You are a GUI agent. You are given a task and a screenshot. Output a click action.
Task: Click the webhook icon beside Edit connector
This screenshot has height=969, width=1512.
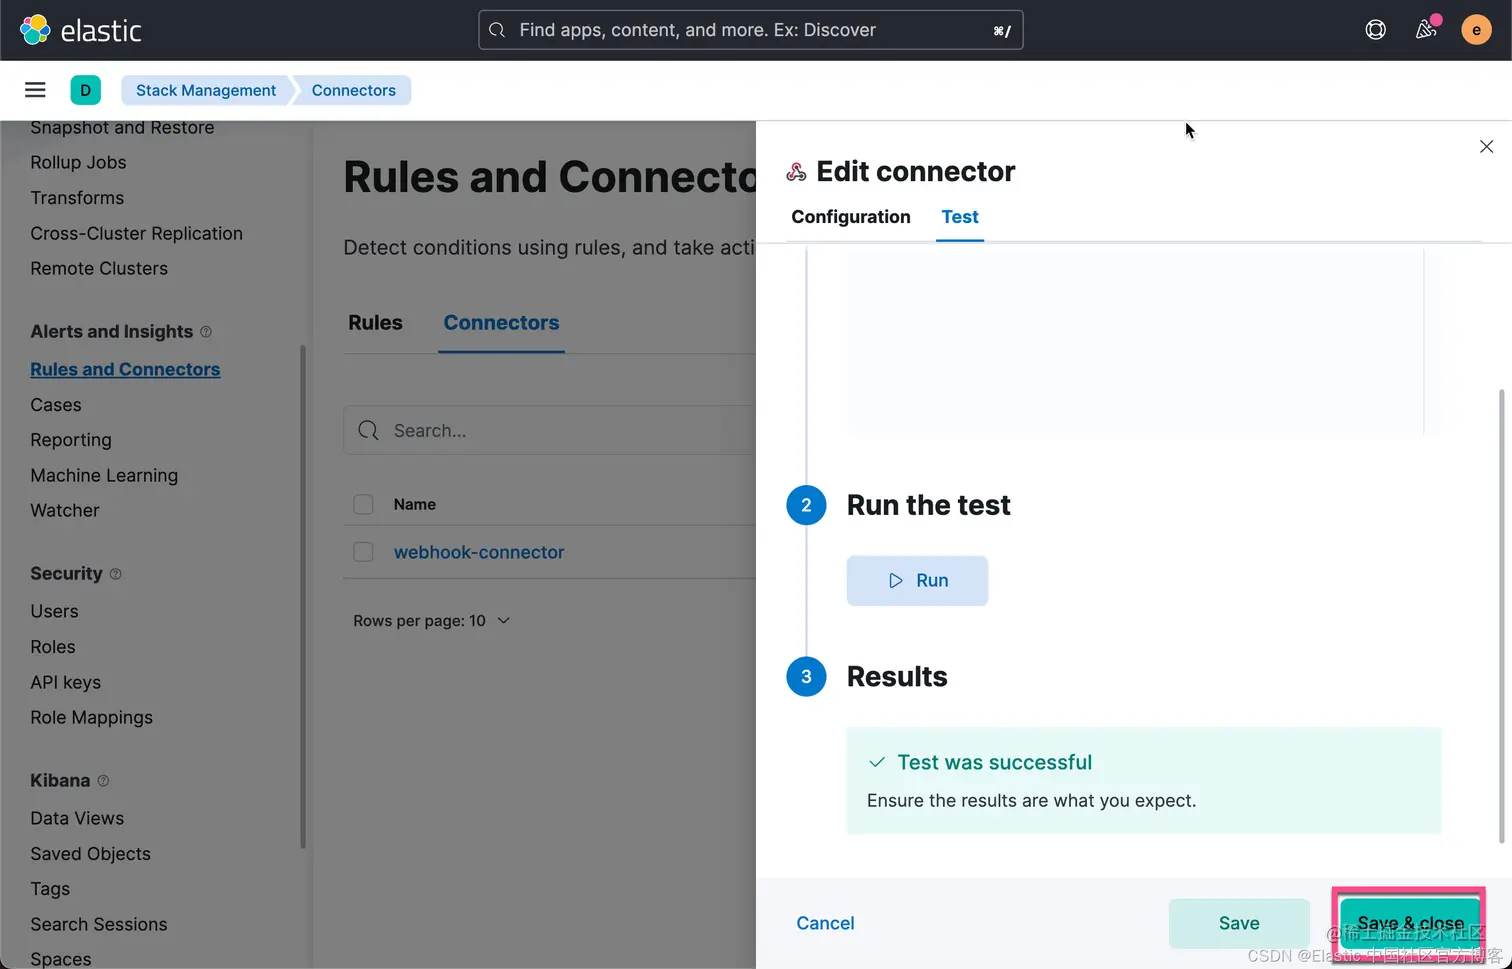[x=796, y=172]
